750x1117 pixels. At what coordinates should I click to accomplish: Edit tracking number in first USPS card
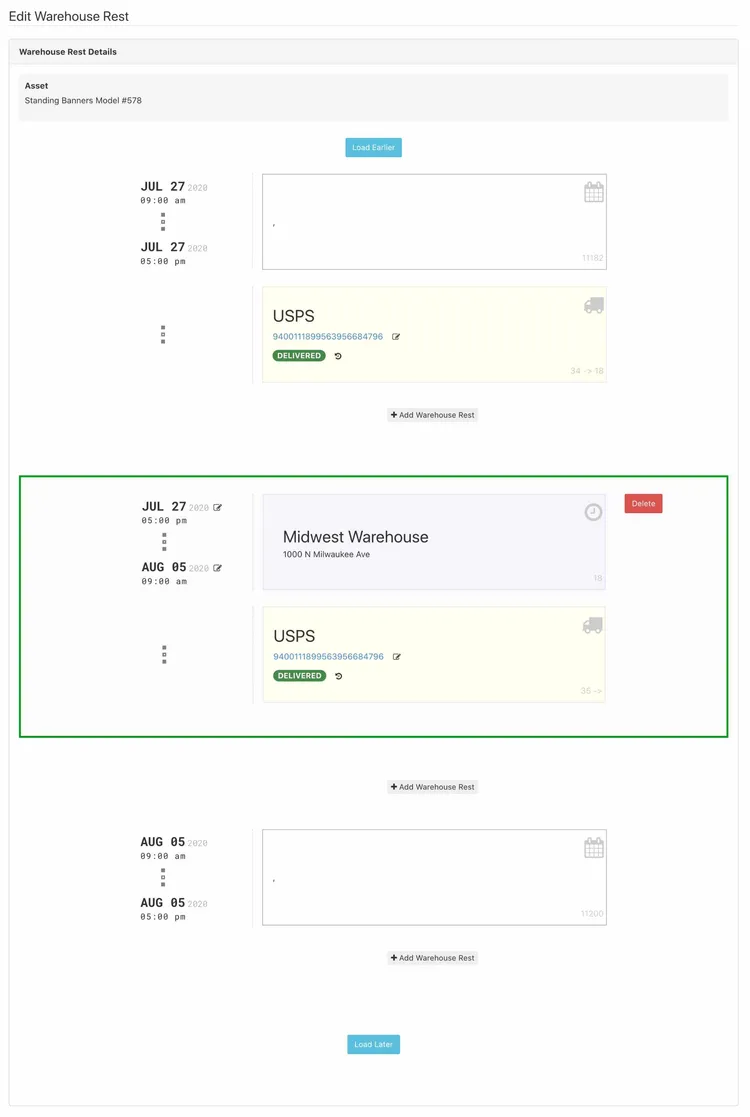coord(396,337)
